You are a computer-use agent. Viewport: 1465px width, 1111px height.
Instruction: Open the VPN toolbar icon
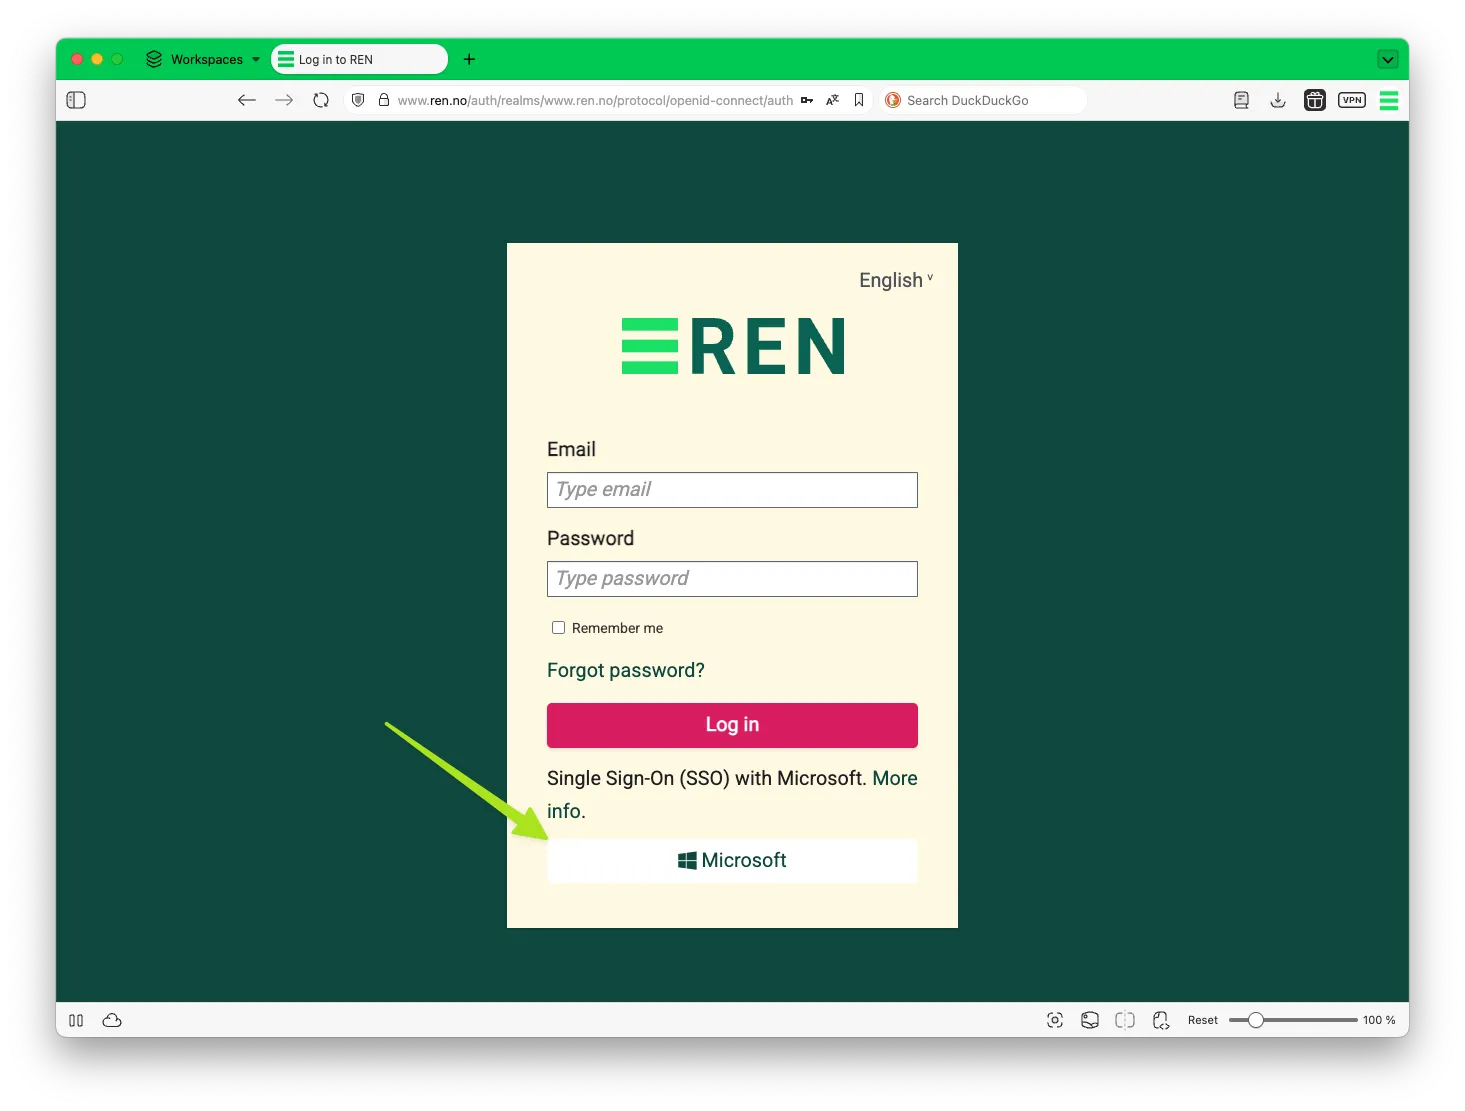[1352, 100]
